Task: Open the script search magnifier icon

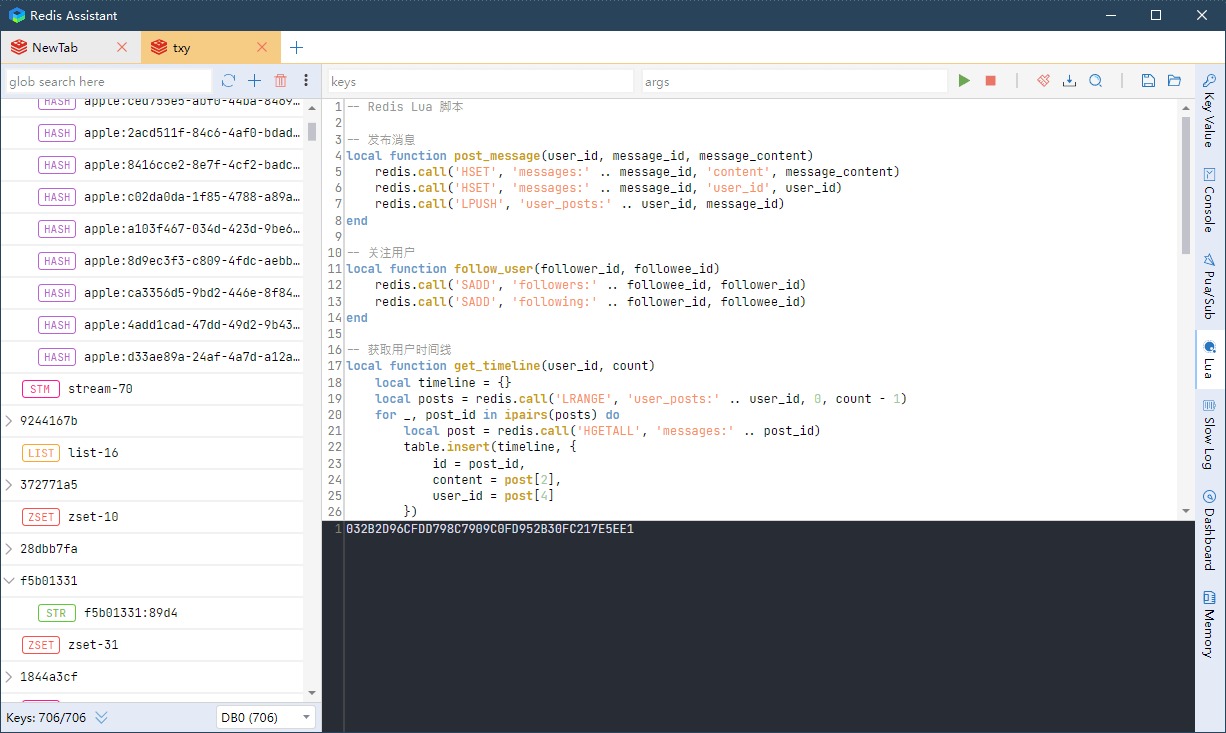Action: point(1095,80)
